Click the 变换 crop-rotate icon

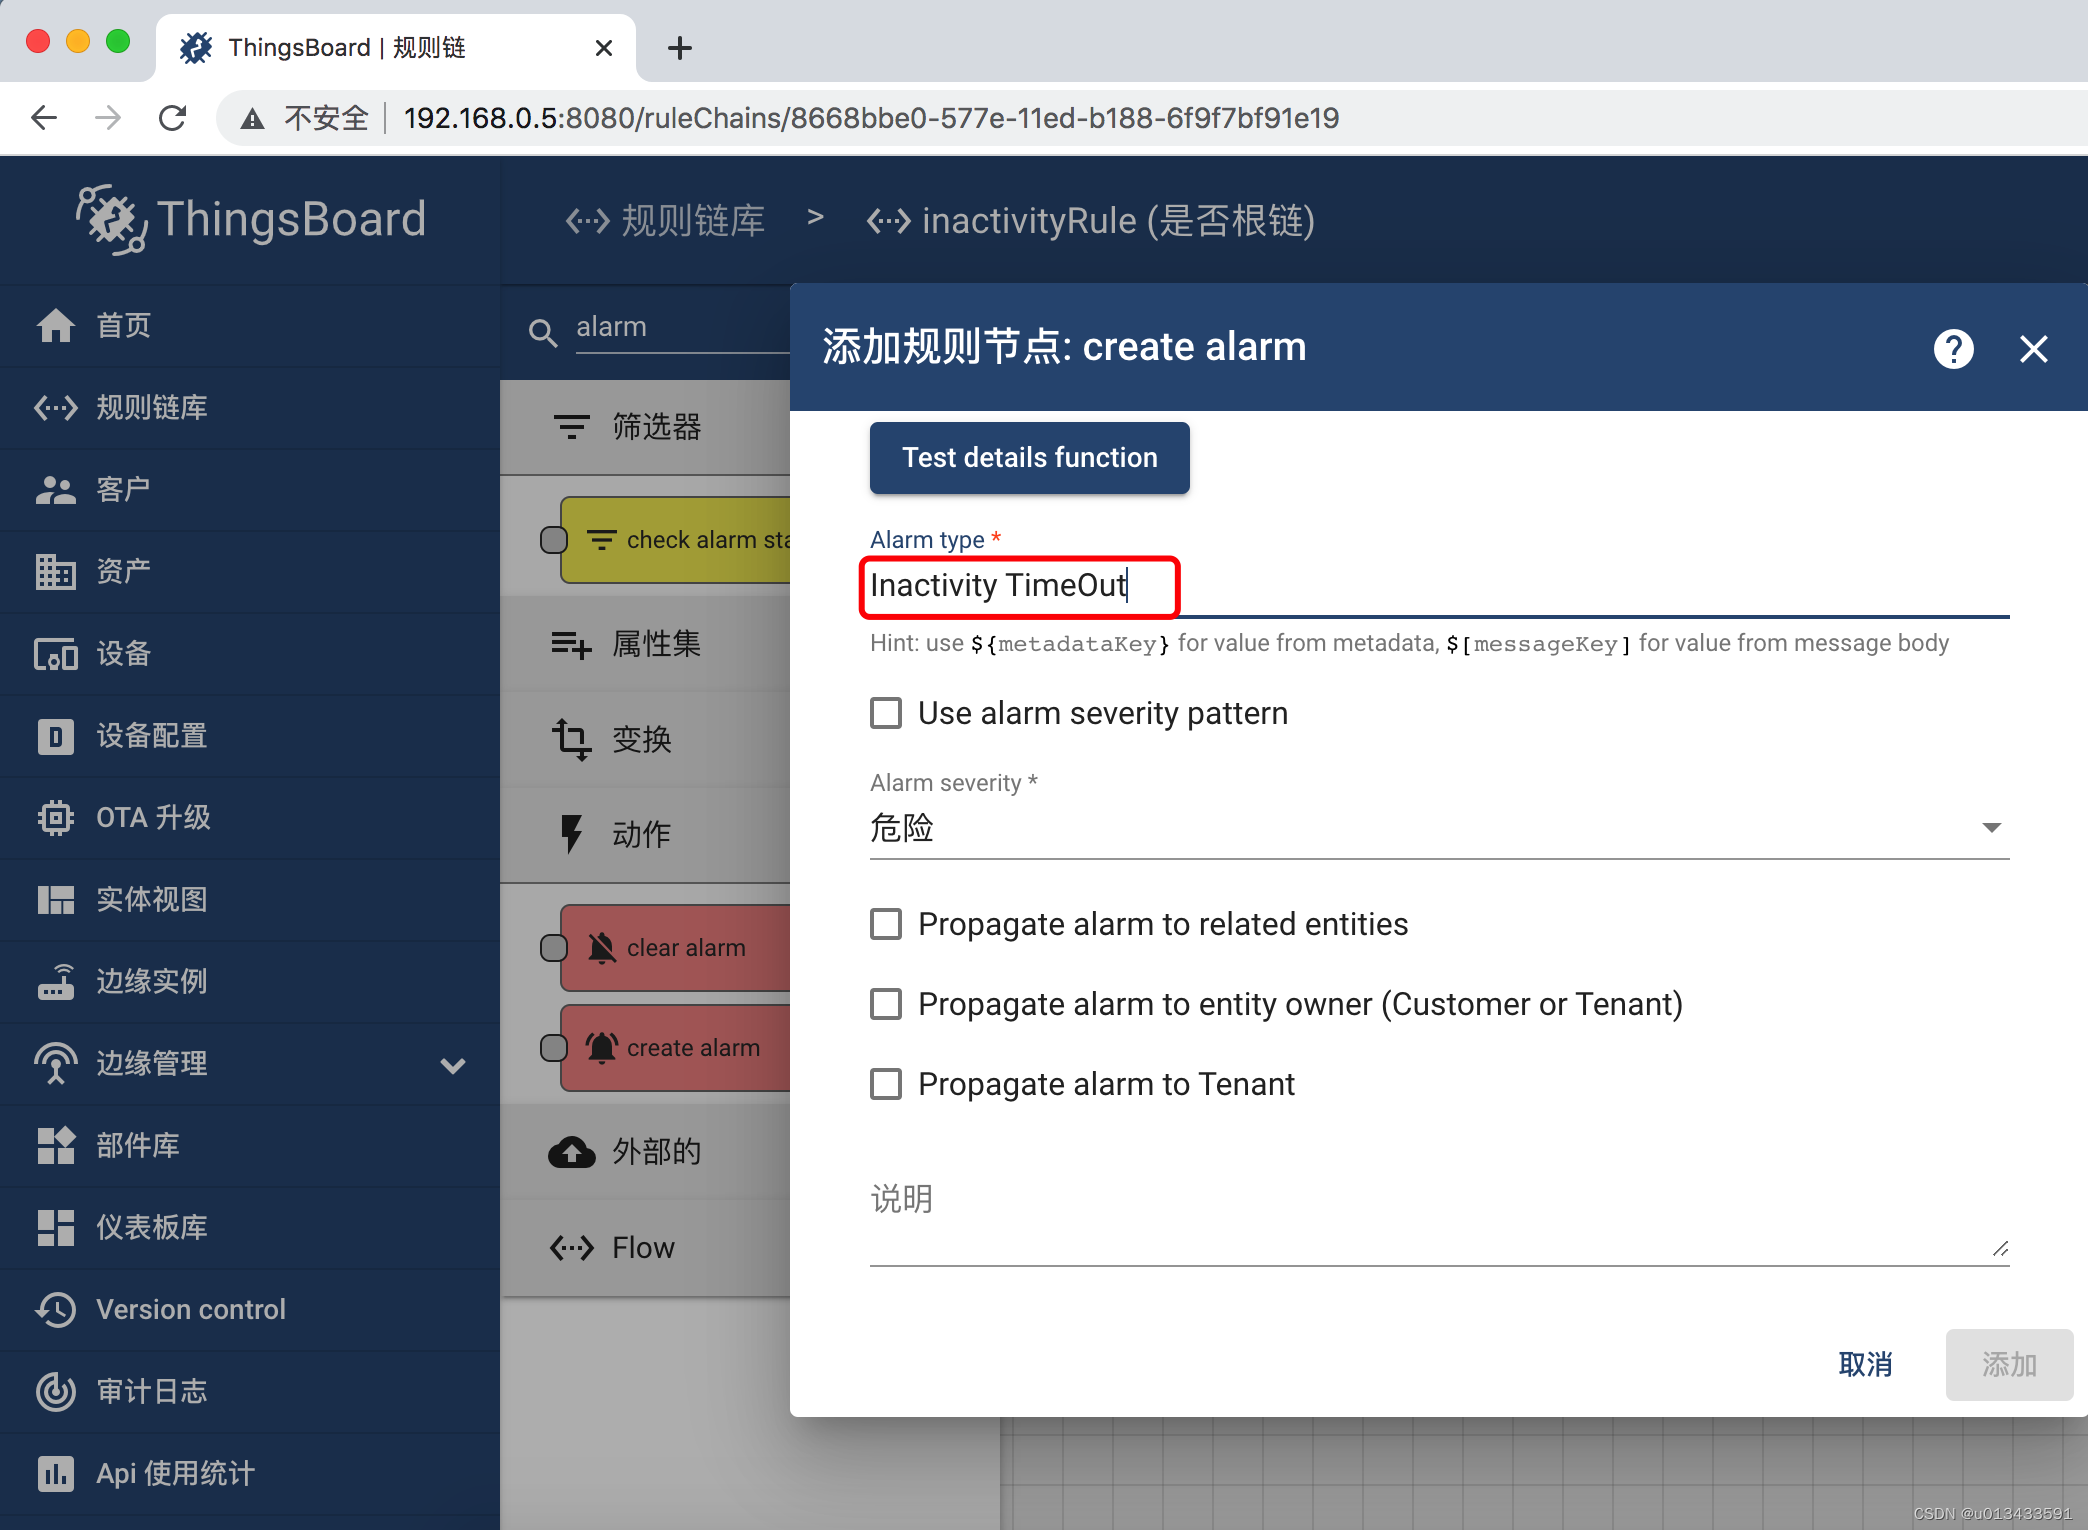pyautogui.click(x=572, y=740)
